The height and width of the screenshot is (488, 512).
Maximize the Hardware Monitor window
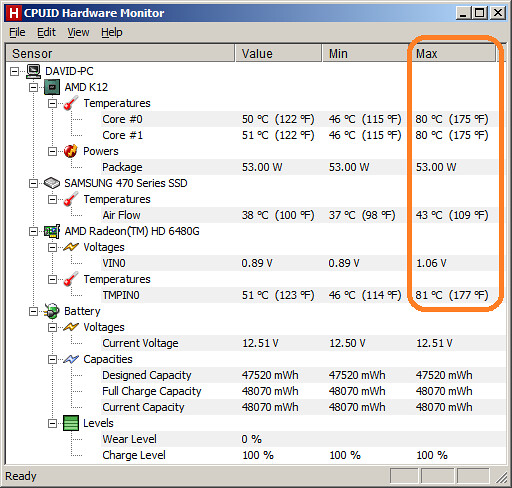tap(479, 13)
